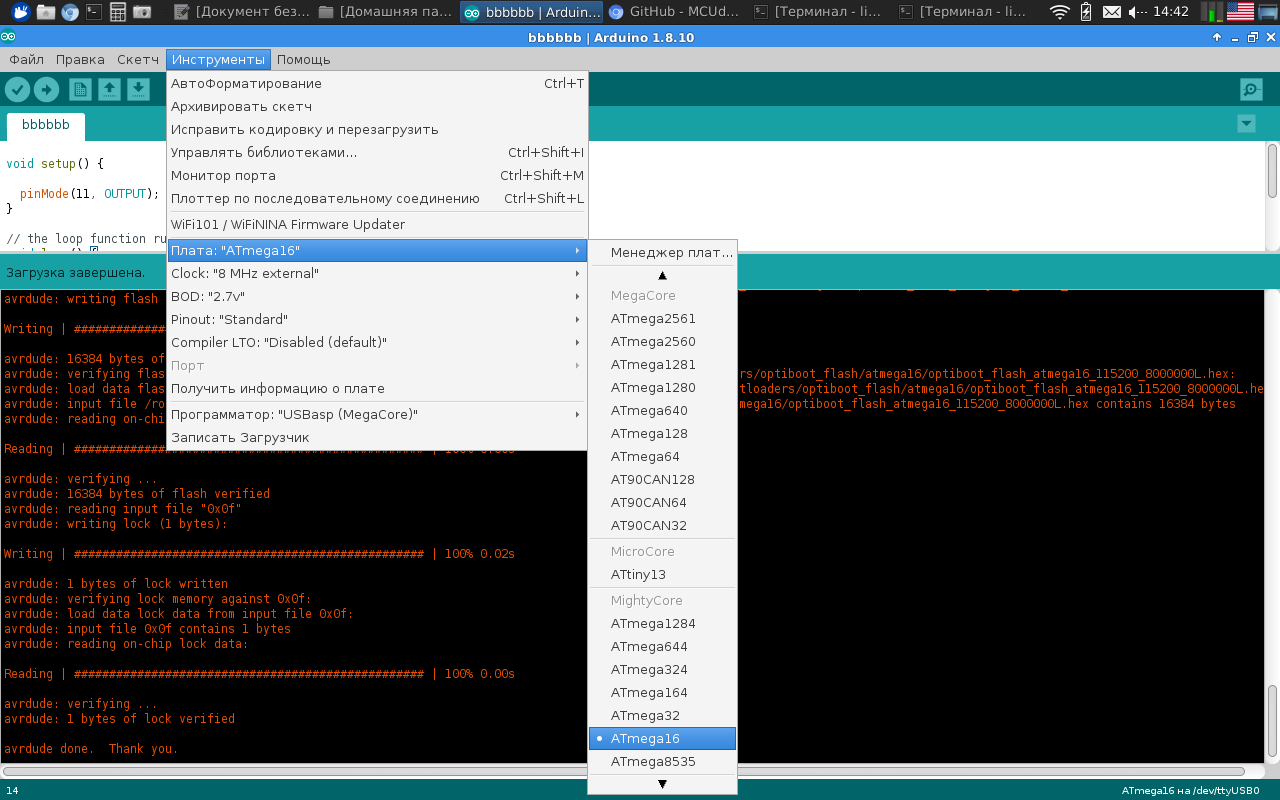Create a new sketch with New icon
Viewport: 1280px width, 800px height.
(80, 90)
